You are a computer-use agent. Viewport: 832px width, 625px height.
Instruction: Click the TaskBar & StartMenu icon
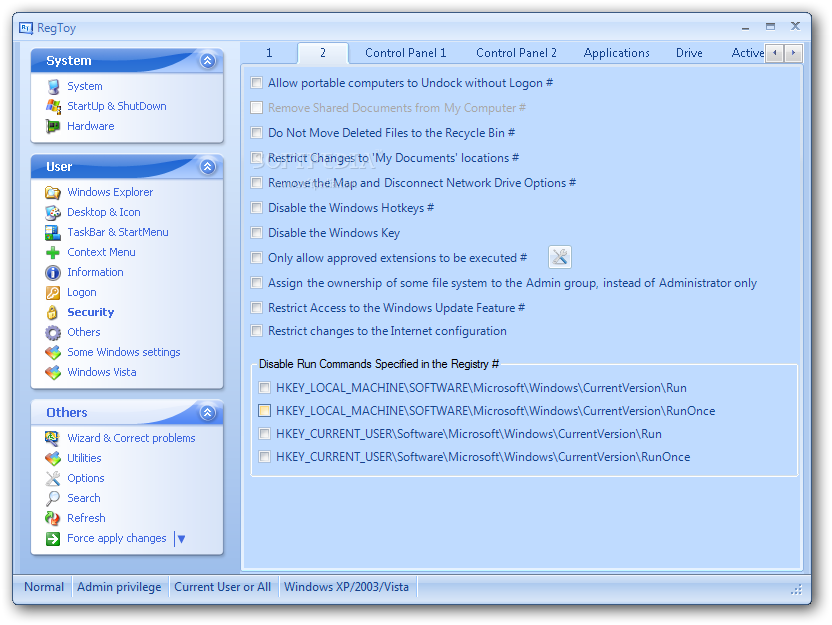click(x=53, y=232)
